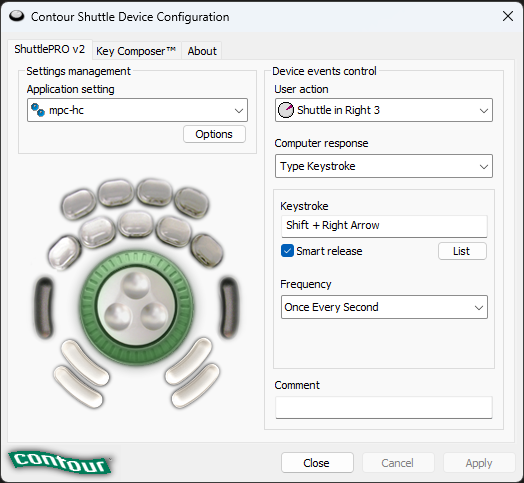
Task: Click the Options button
Action: [214, 134]
